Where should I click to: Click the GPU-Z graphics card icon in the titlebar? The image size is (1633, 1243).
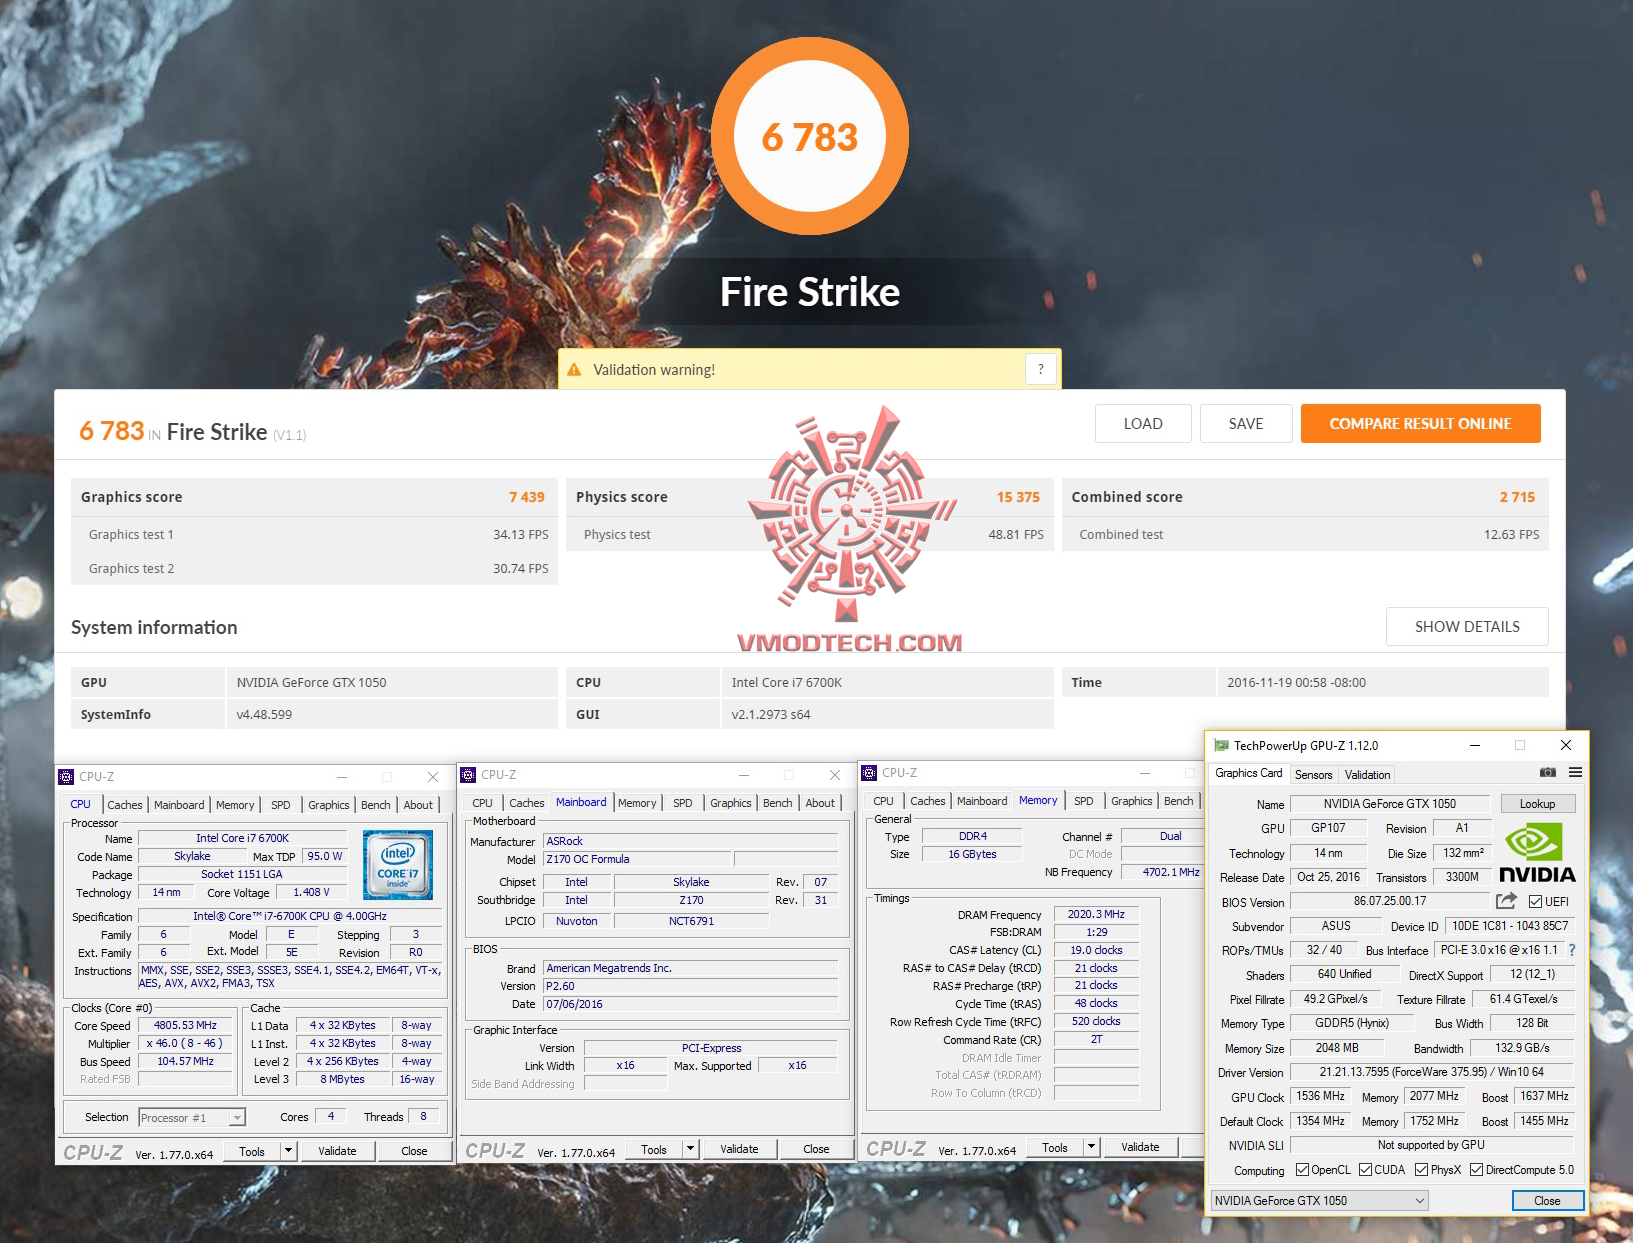(x=1221, y=745)
